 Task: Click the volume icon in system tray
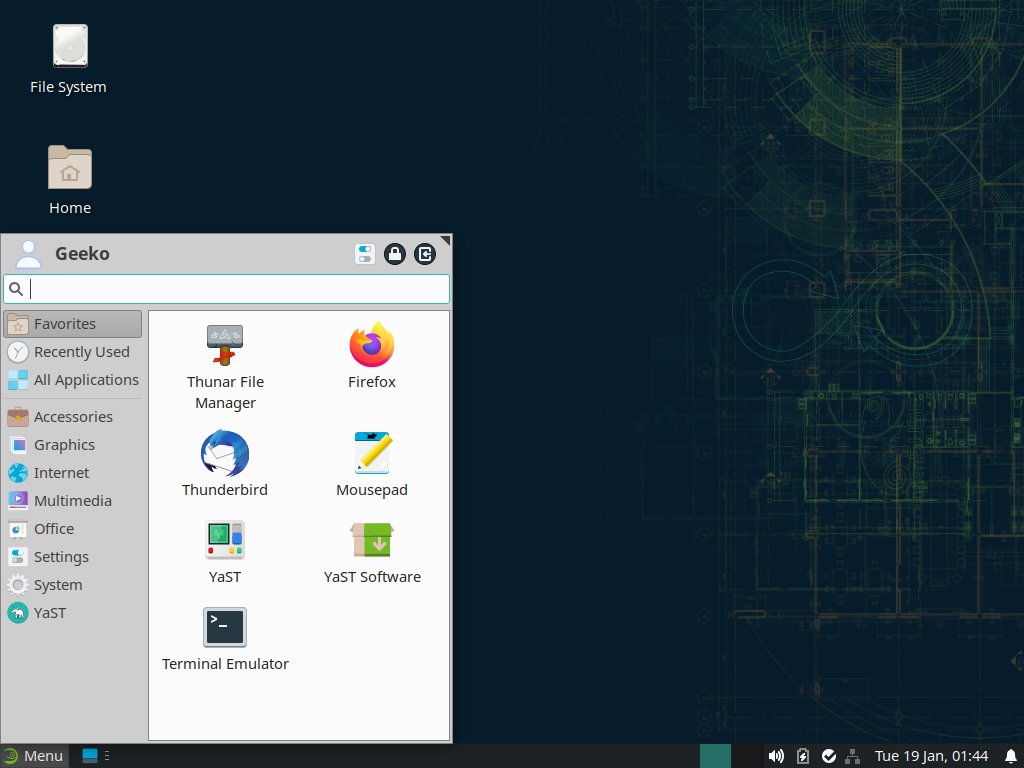click(776, 756)
